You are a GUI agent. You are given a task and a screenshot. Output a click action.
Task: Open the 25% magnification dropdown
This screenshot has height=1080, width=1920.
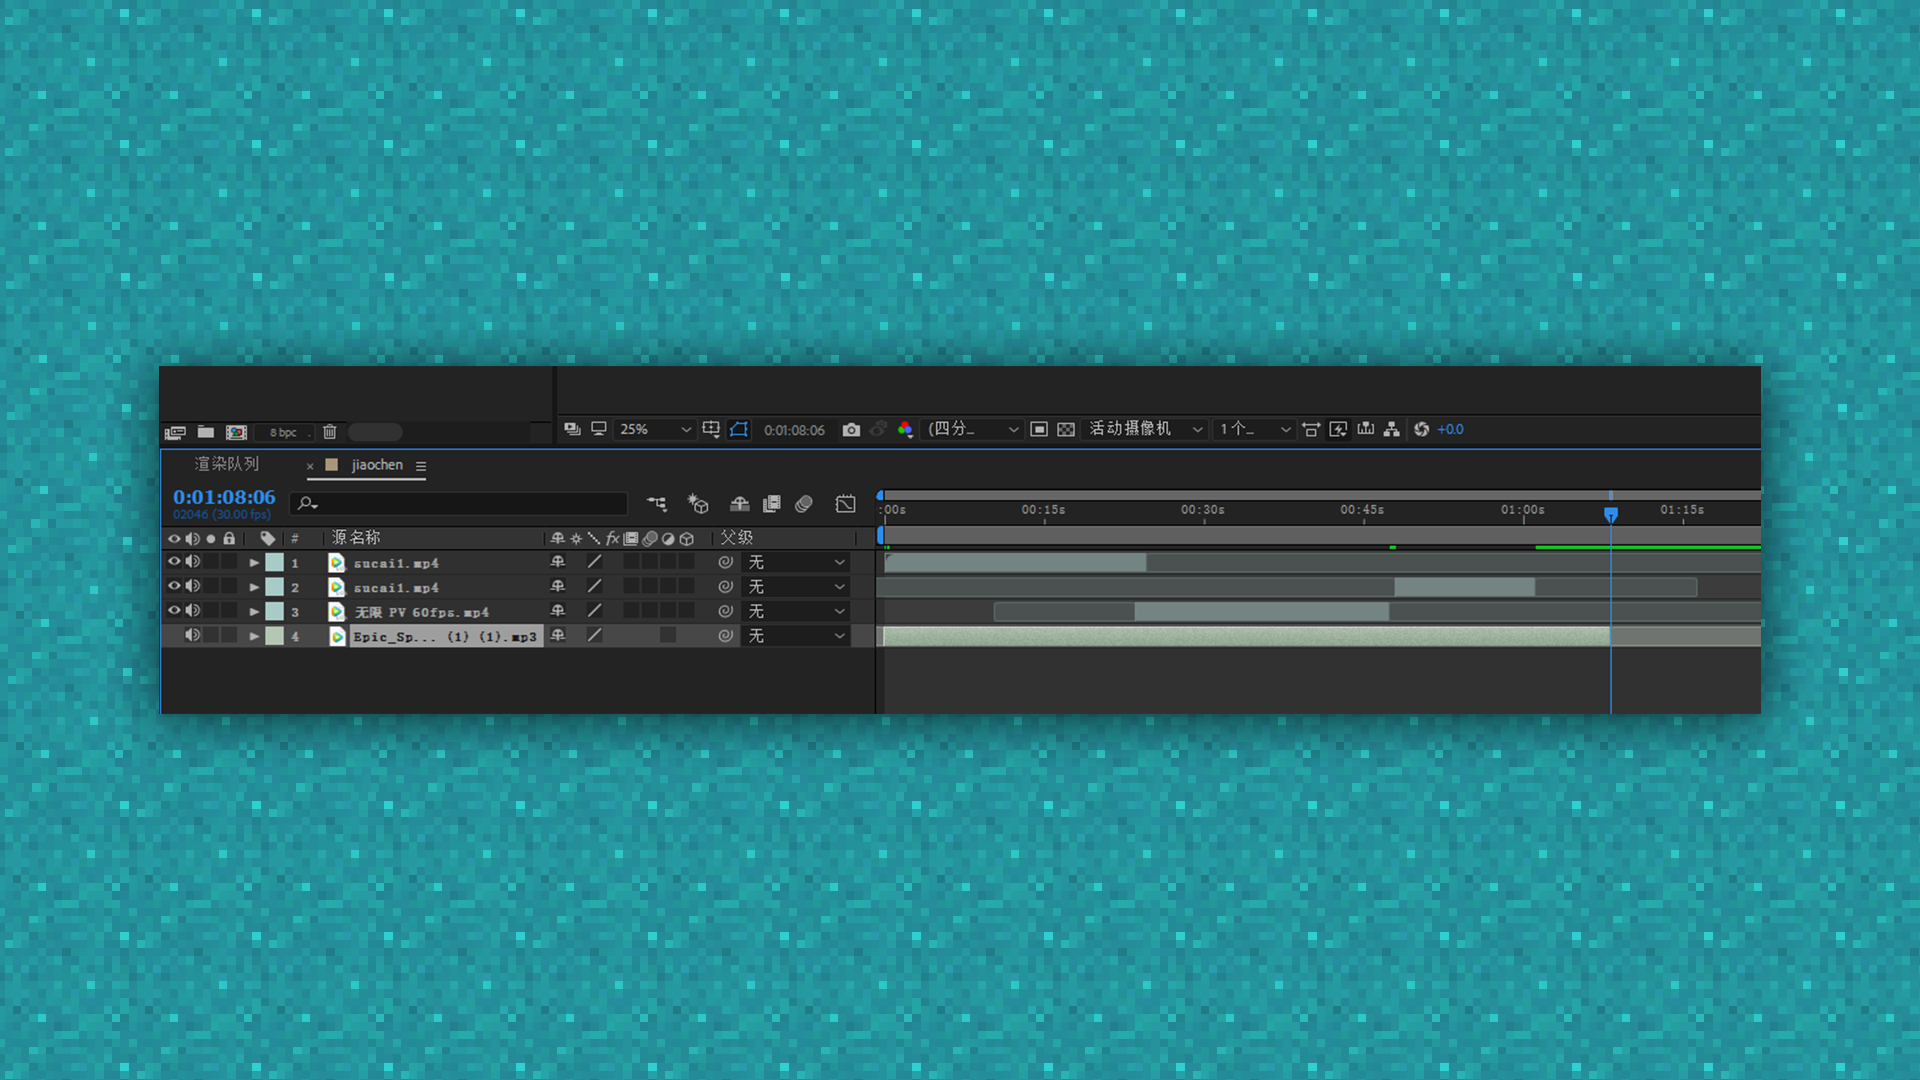(x=654, y=429)
